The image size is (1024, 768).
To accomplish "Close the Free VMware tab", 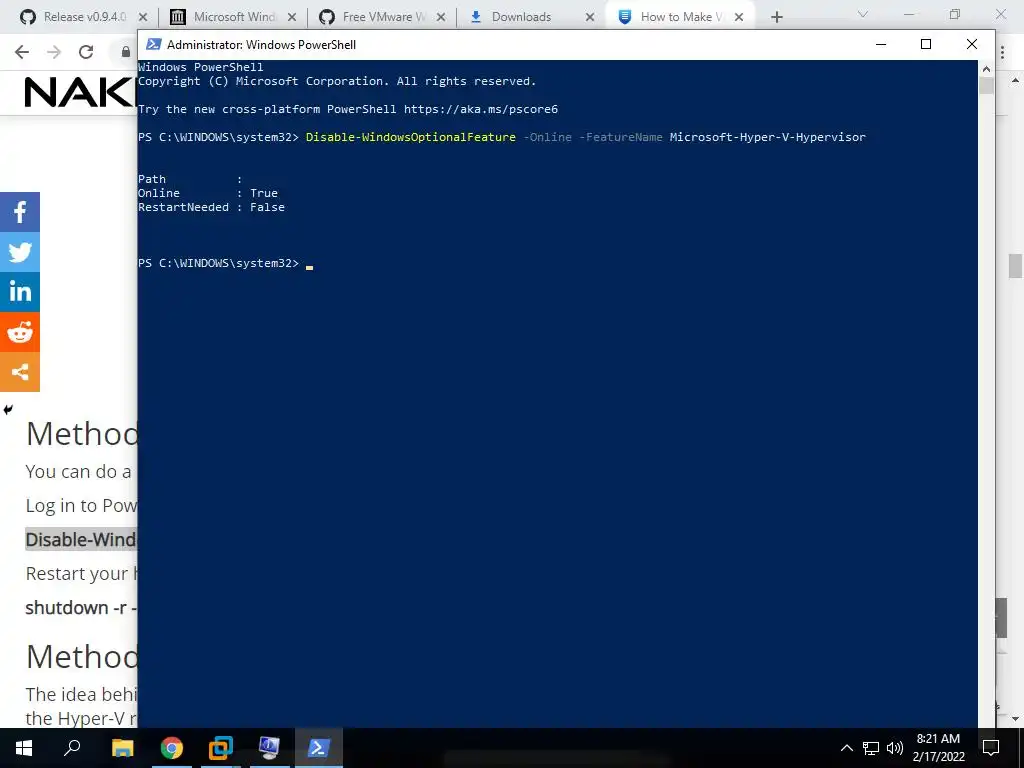I will (x=441, y=17).
